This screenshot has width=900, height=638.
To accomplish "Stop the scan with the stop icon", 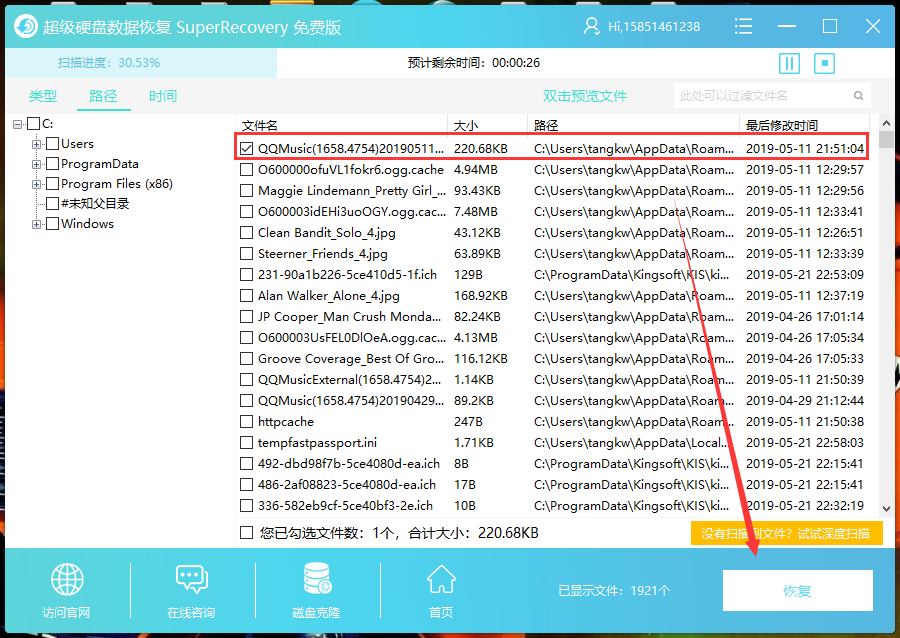I will [824, 63].
